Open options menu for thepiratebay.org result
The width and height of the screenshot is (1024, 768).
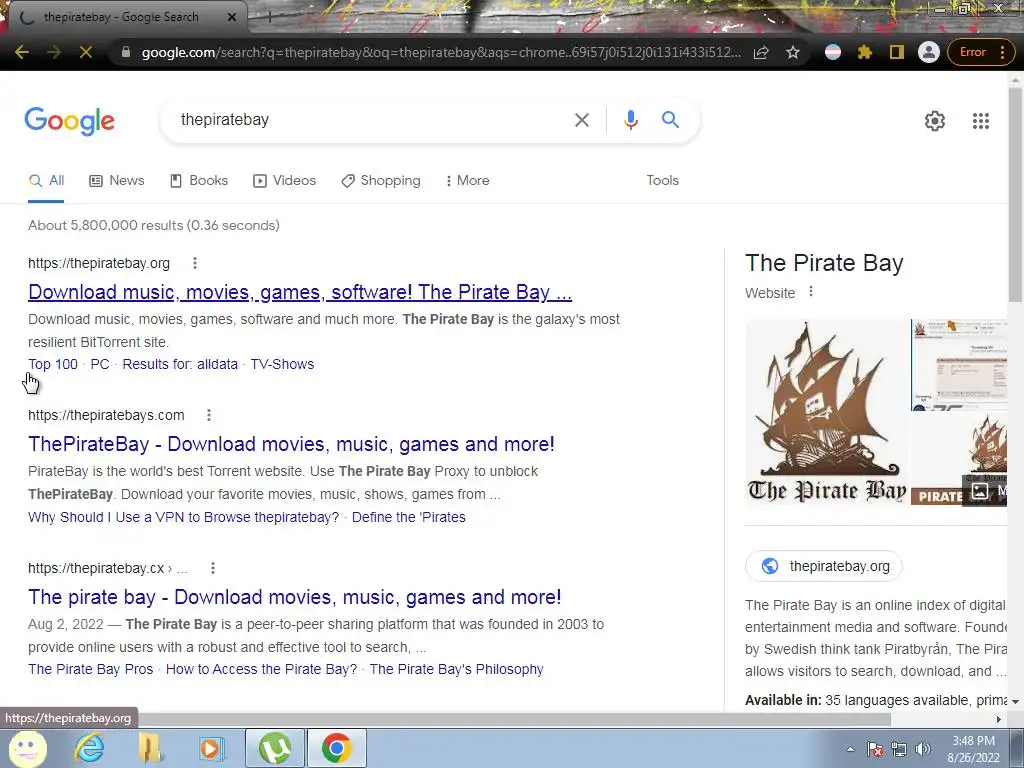coord(195,263)
